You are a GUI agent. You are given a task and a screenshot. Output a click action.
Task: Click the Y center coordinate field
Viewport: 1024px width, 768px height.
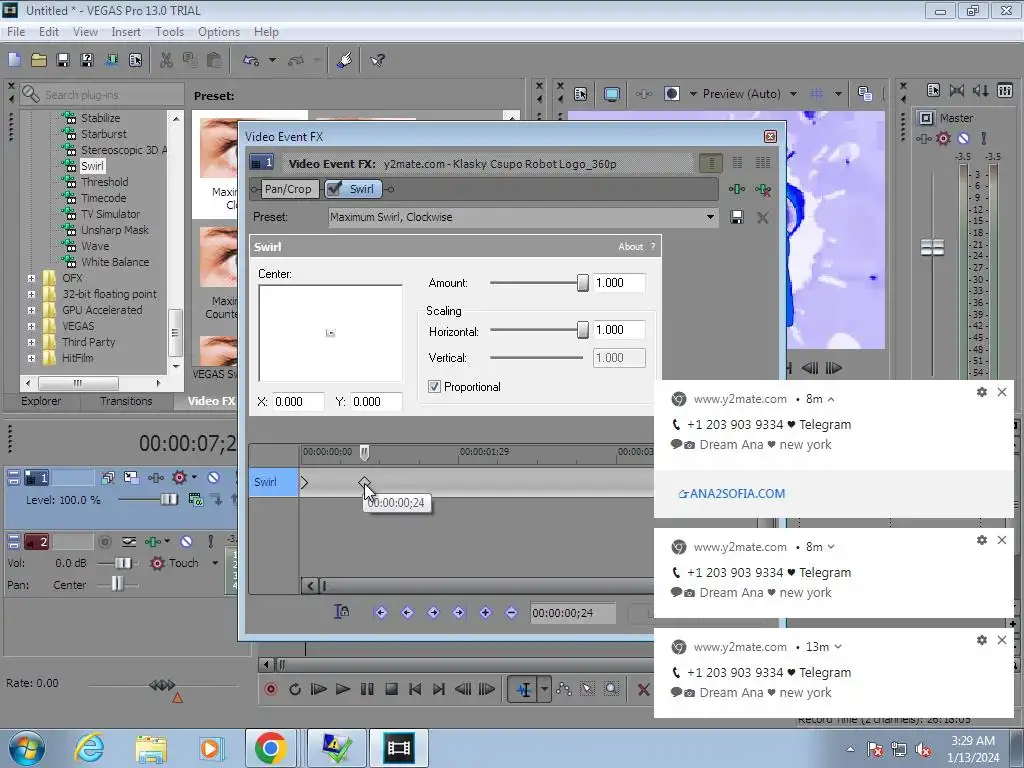coord(376,402)
